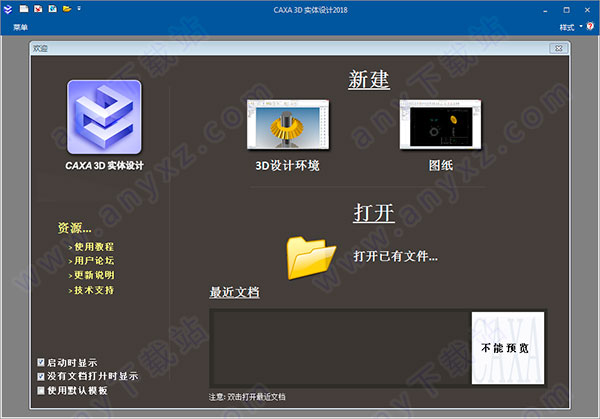Image resolution: width=600 pixels, height=419 pixels.
Task: Close the 欢迎 welcome dialog
Action: tap(558, 48)
